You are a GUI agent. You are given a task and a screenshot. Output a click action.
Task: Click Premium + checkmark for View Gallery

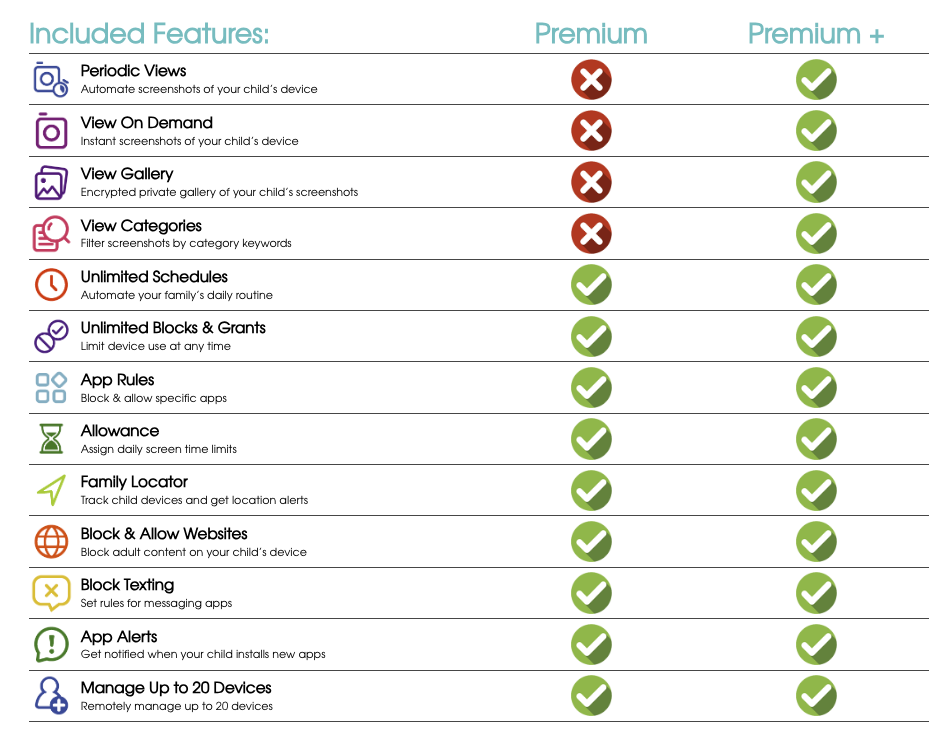tap(816, 183)
